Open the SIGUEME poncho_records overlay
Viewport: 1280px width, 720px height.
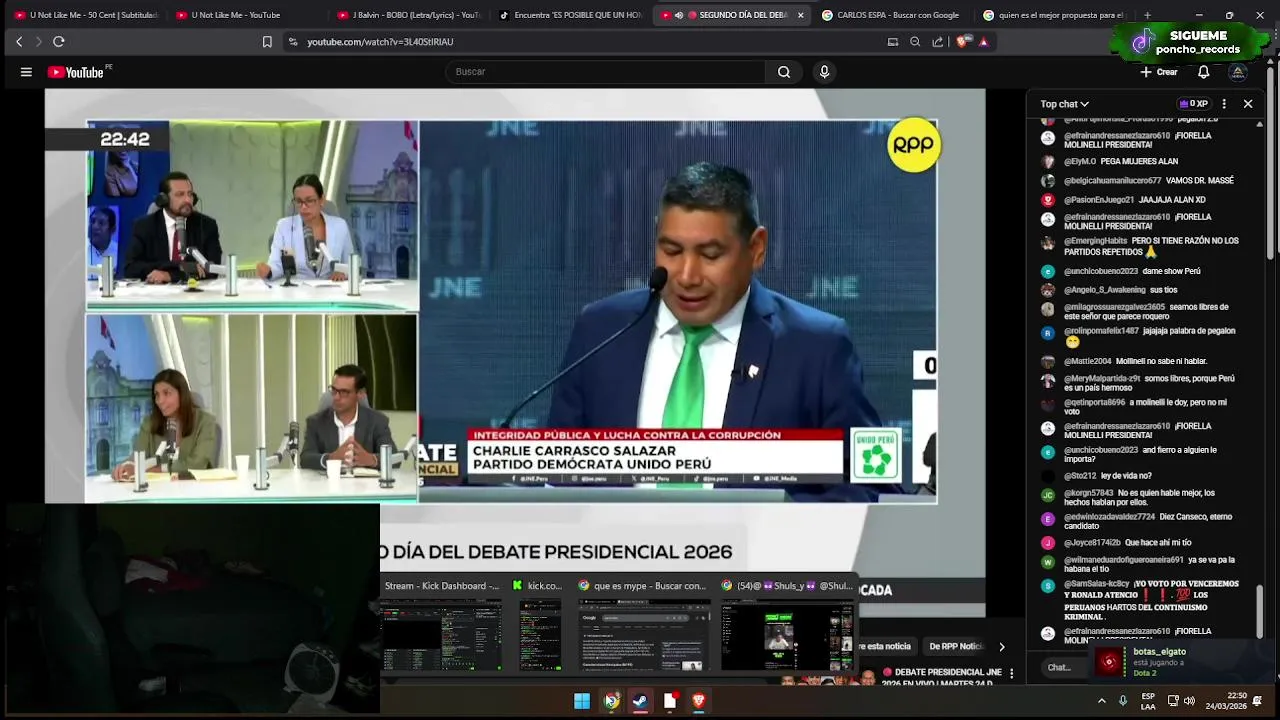tap(1190, 42)
